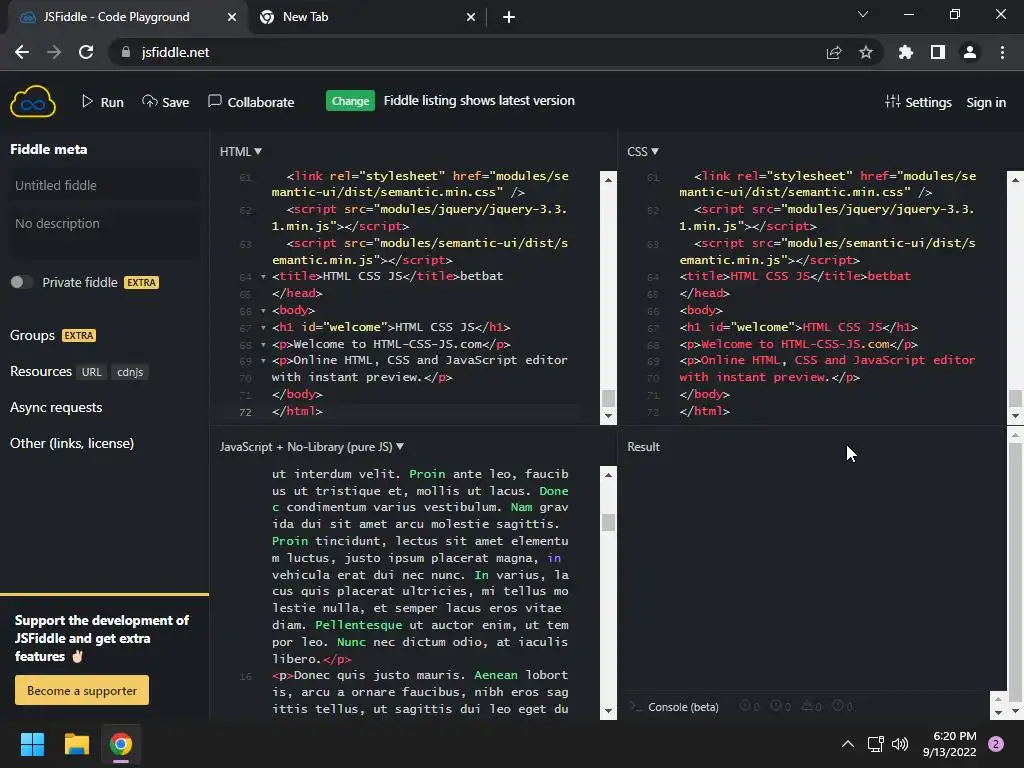1024x768 pixels.
Task: Collapse the fold arrow at line 69
Action: (263, 360)
